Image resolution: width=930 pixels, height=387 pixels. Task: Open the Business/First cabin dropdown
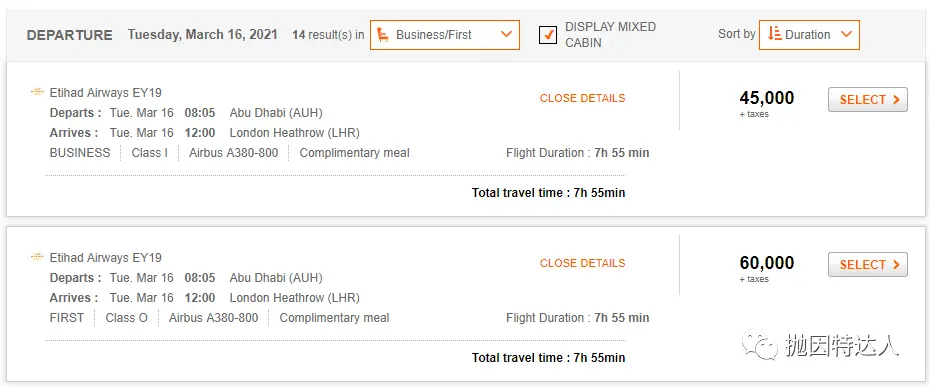pyautogui.click(x=445, y=34)
